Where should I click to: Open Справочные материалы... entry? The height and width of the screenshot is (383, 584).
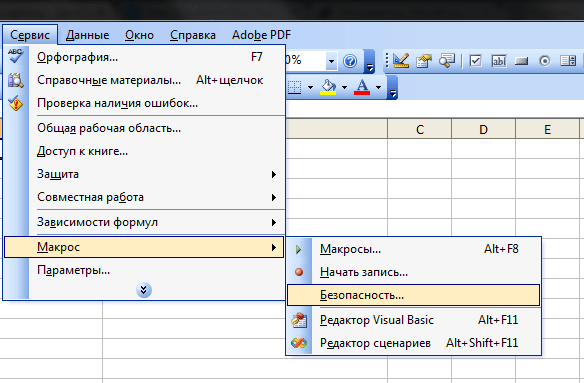point(144,80)
